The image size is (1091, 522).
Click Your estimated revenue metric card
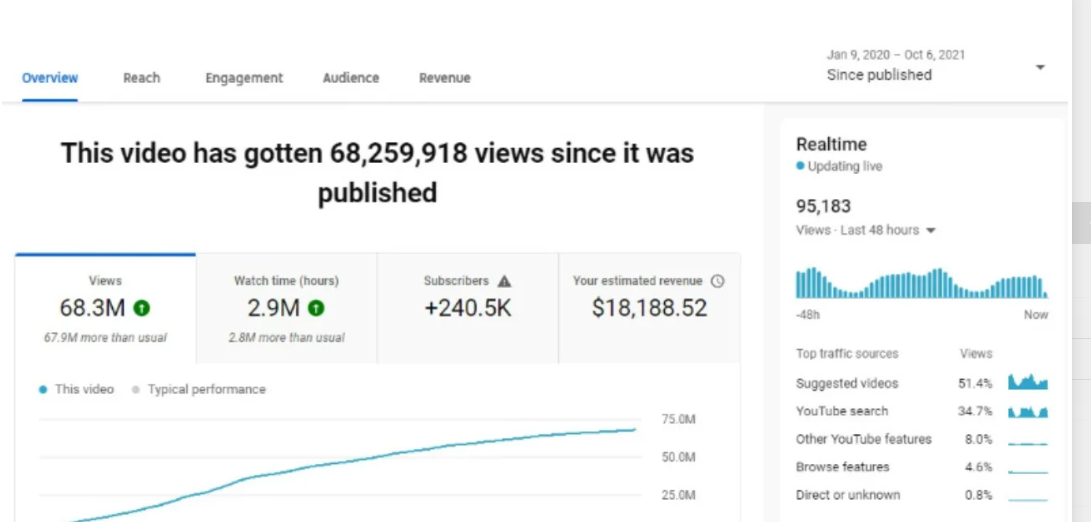[649, 308]
